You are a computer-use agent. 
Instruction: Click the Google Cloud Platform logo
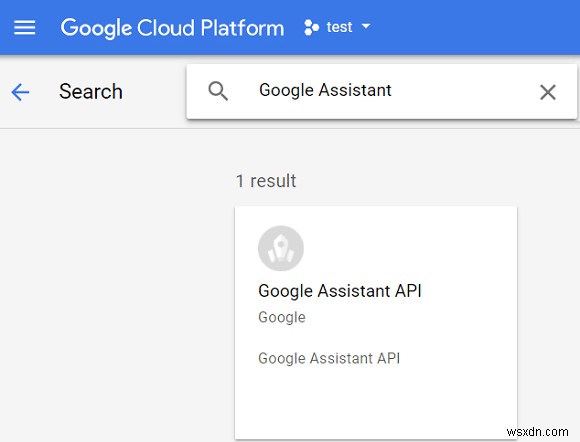pyautogui.click(x=172, y=28)
